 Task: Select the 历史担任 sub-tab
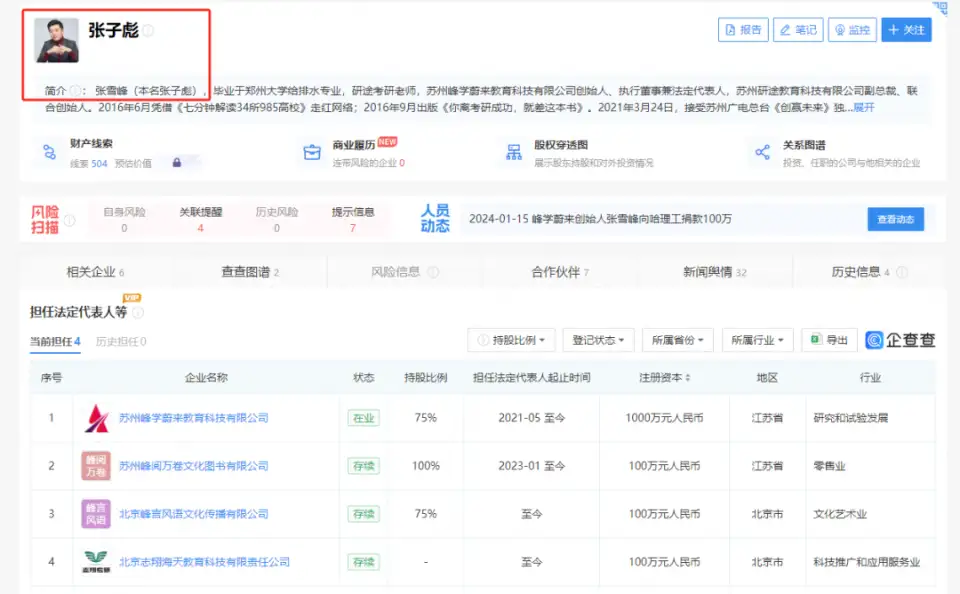[x=120, y=342]
